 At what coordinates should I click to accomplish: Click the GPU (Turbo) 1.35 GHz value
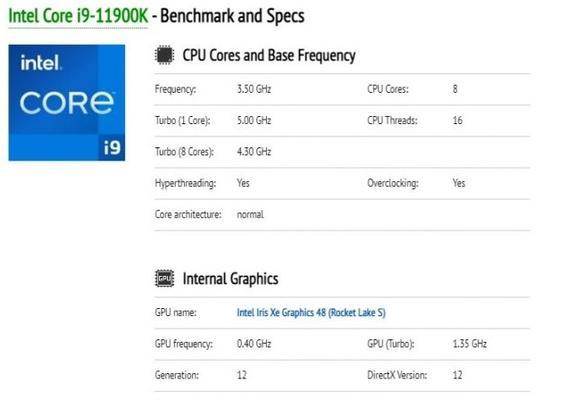click(x=469, y=344)
